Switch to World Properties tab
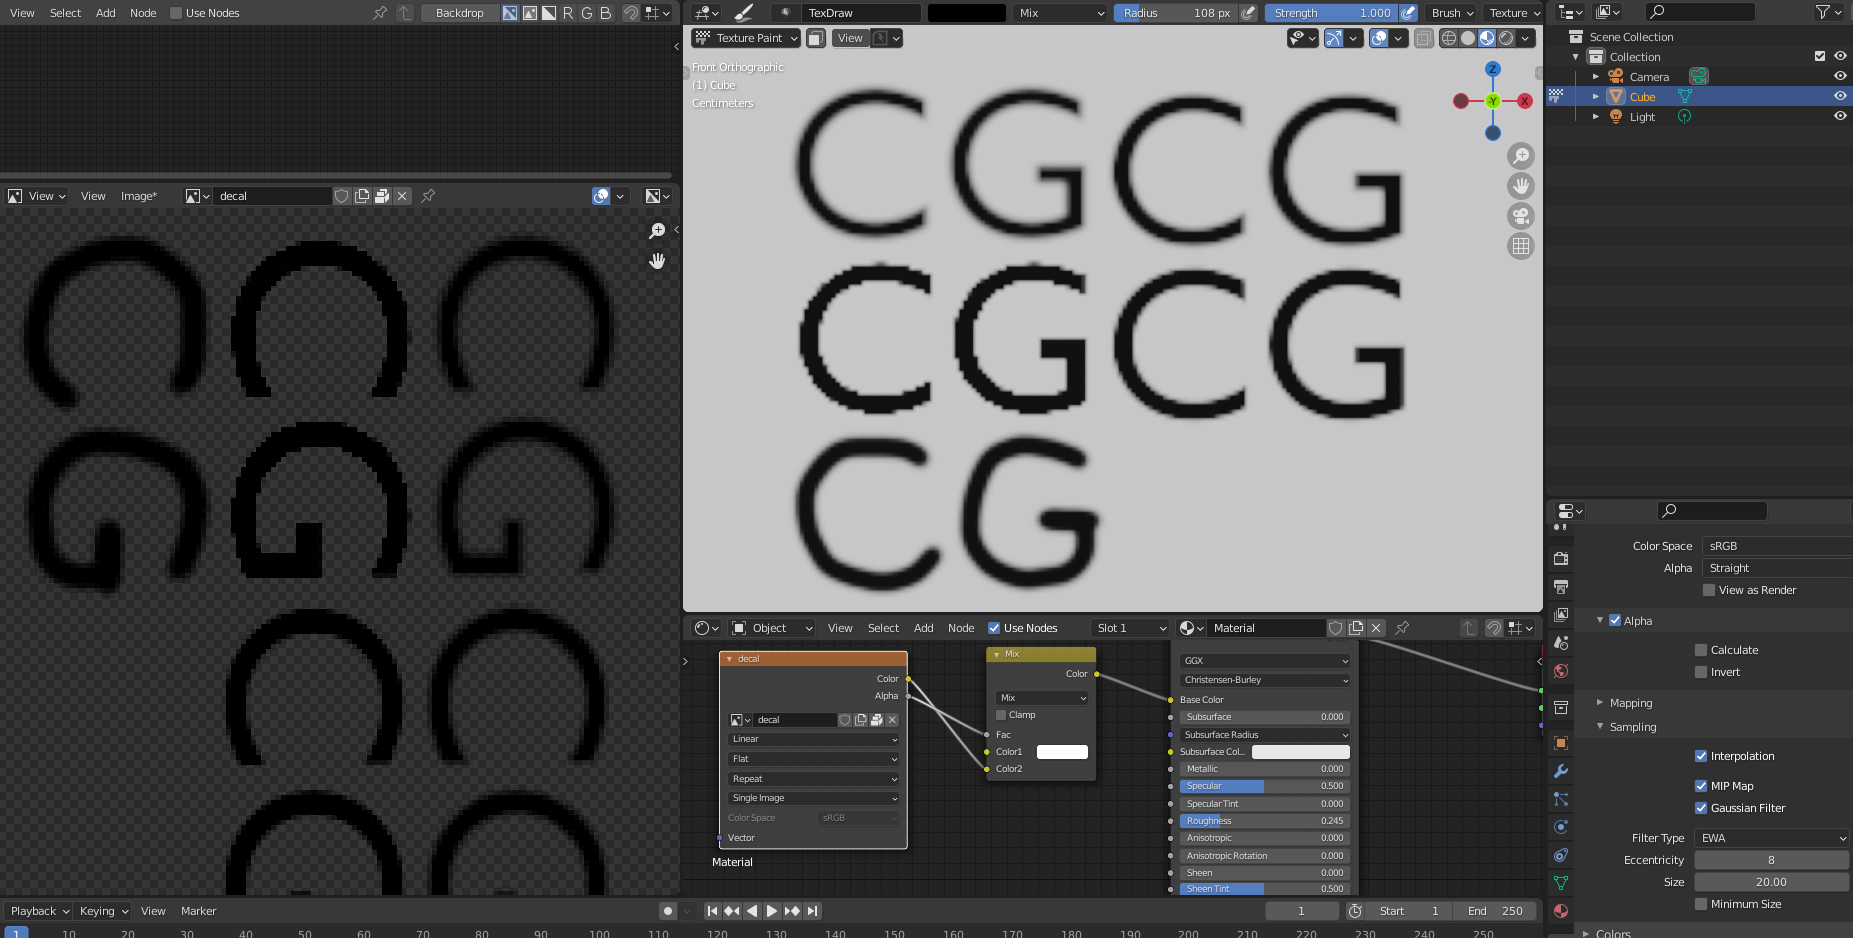The width and height of the screenshot is (1853, 938). (x=1562, y=672)
